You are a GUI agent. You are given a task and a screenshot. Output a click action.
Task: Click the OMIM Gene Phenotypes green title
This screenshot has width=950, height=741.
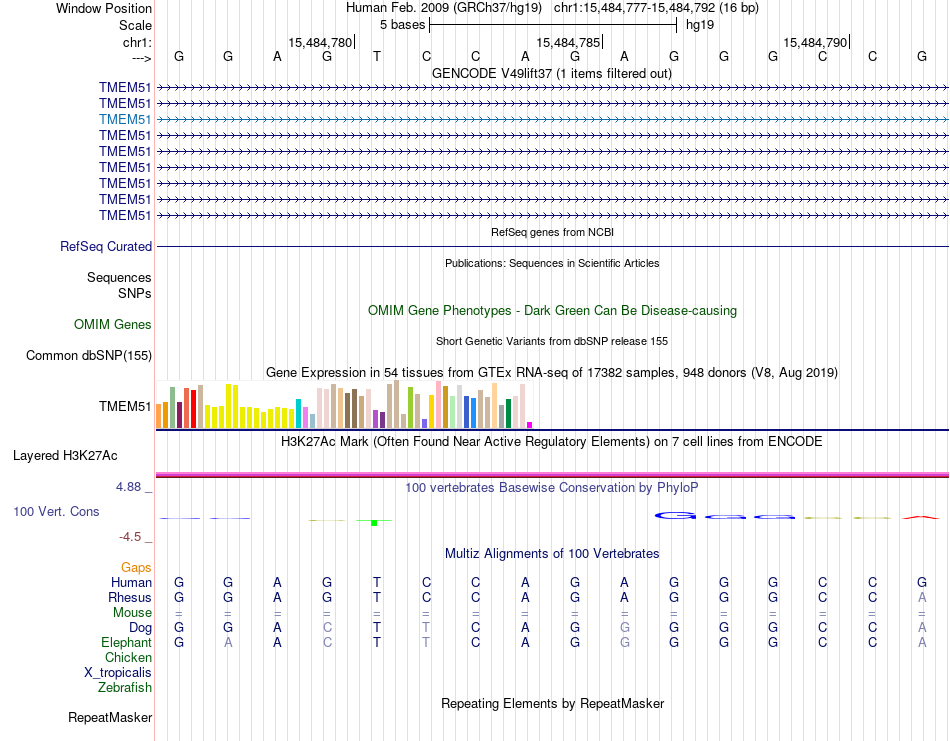tap(552, 310)
